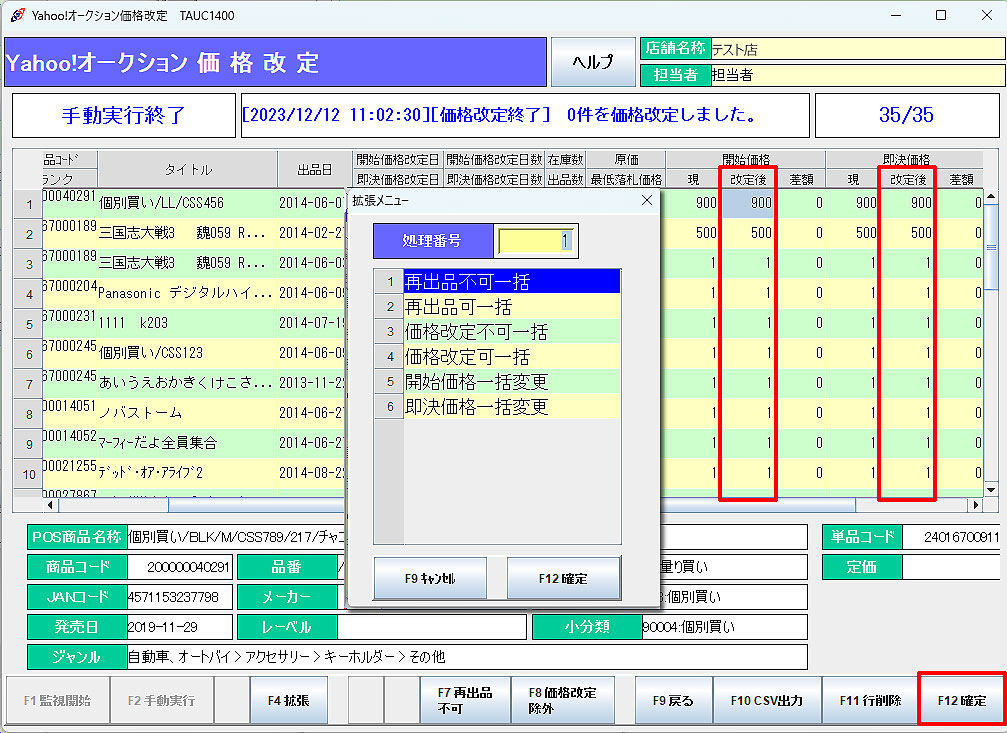Click the ヘルプ help button

(592, 62)
